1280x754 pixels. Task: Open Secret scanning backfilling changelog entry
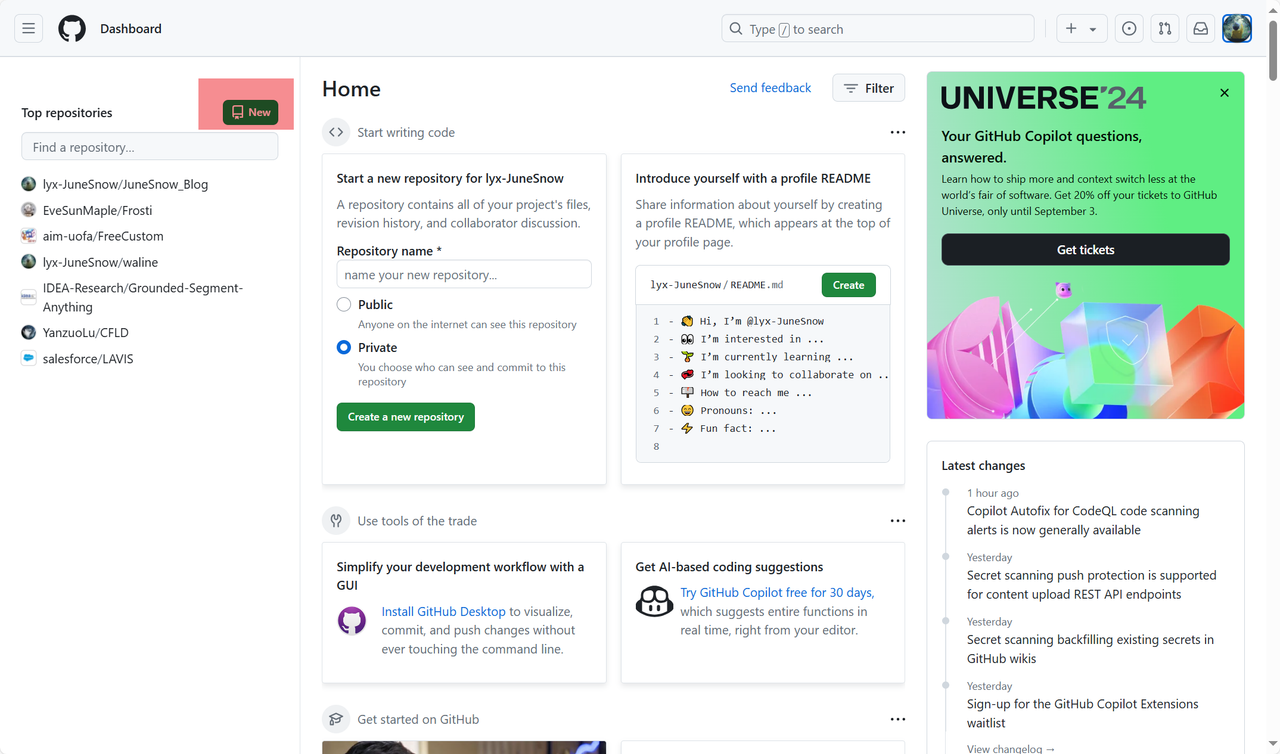click(1090, 649)
